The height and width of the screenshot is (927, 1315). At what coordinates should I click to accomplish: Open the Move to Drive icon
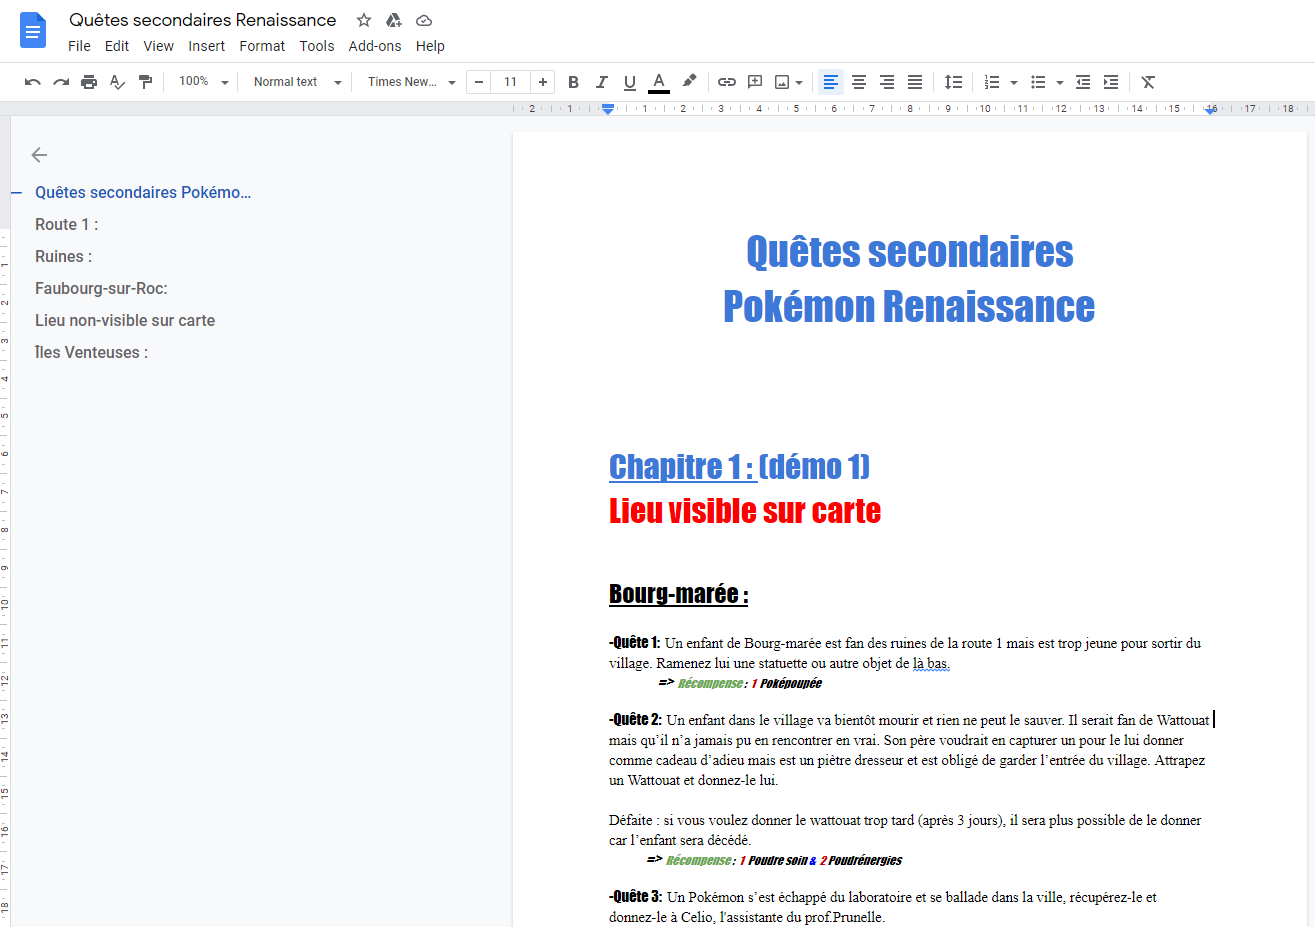(x=394, y=20)
